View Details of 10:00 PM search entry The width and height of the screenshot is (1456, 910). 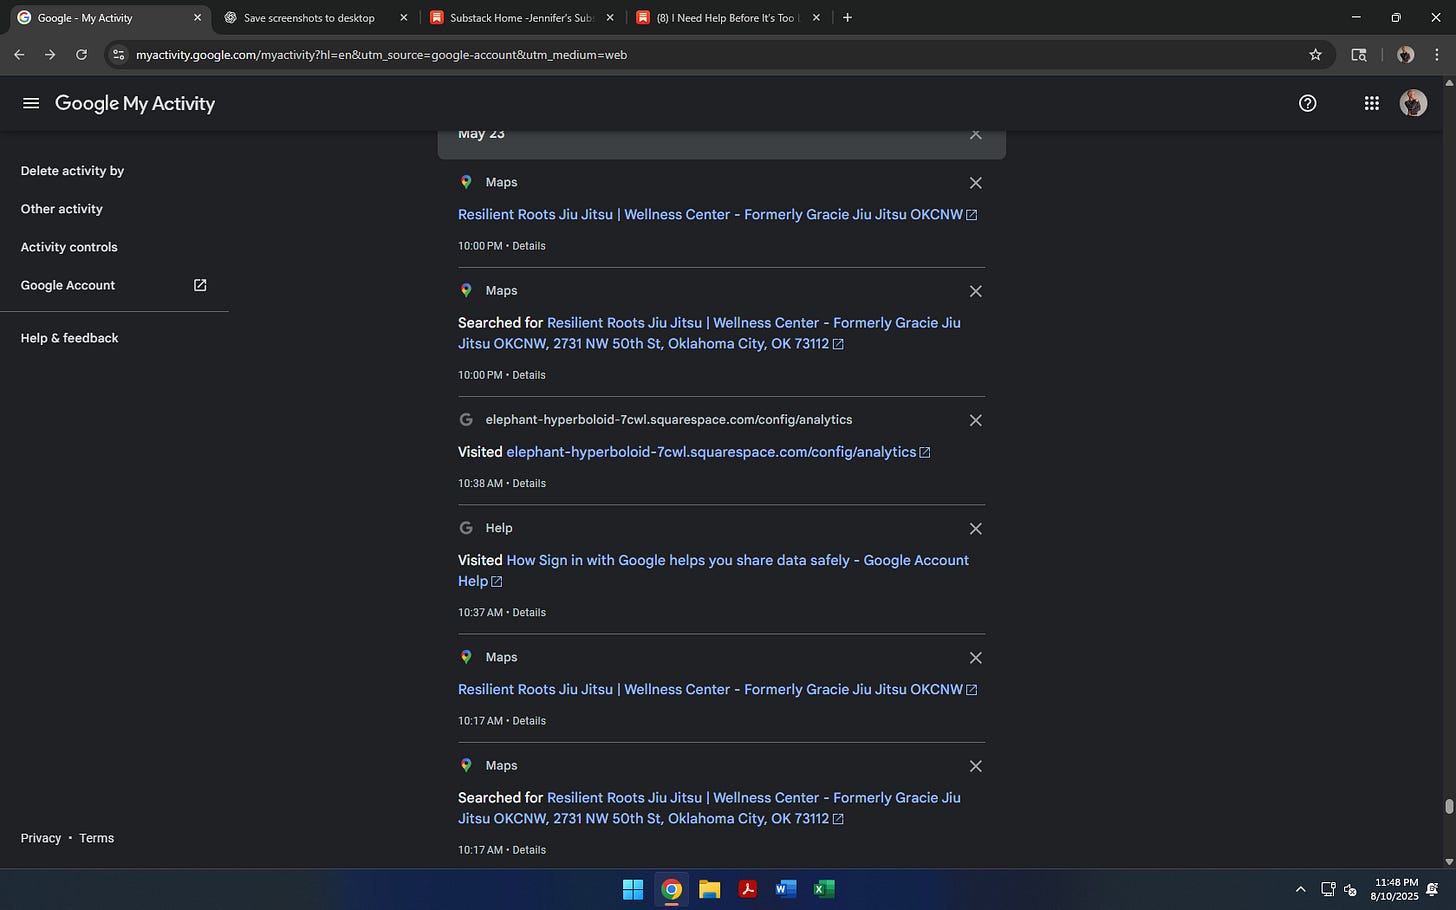529,375
